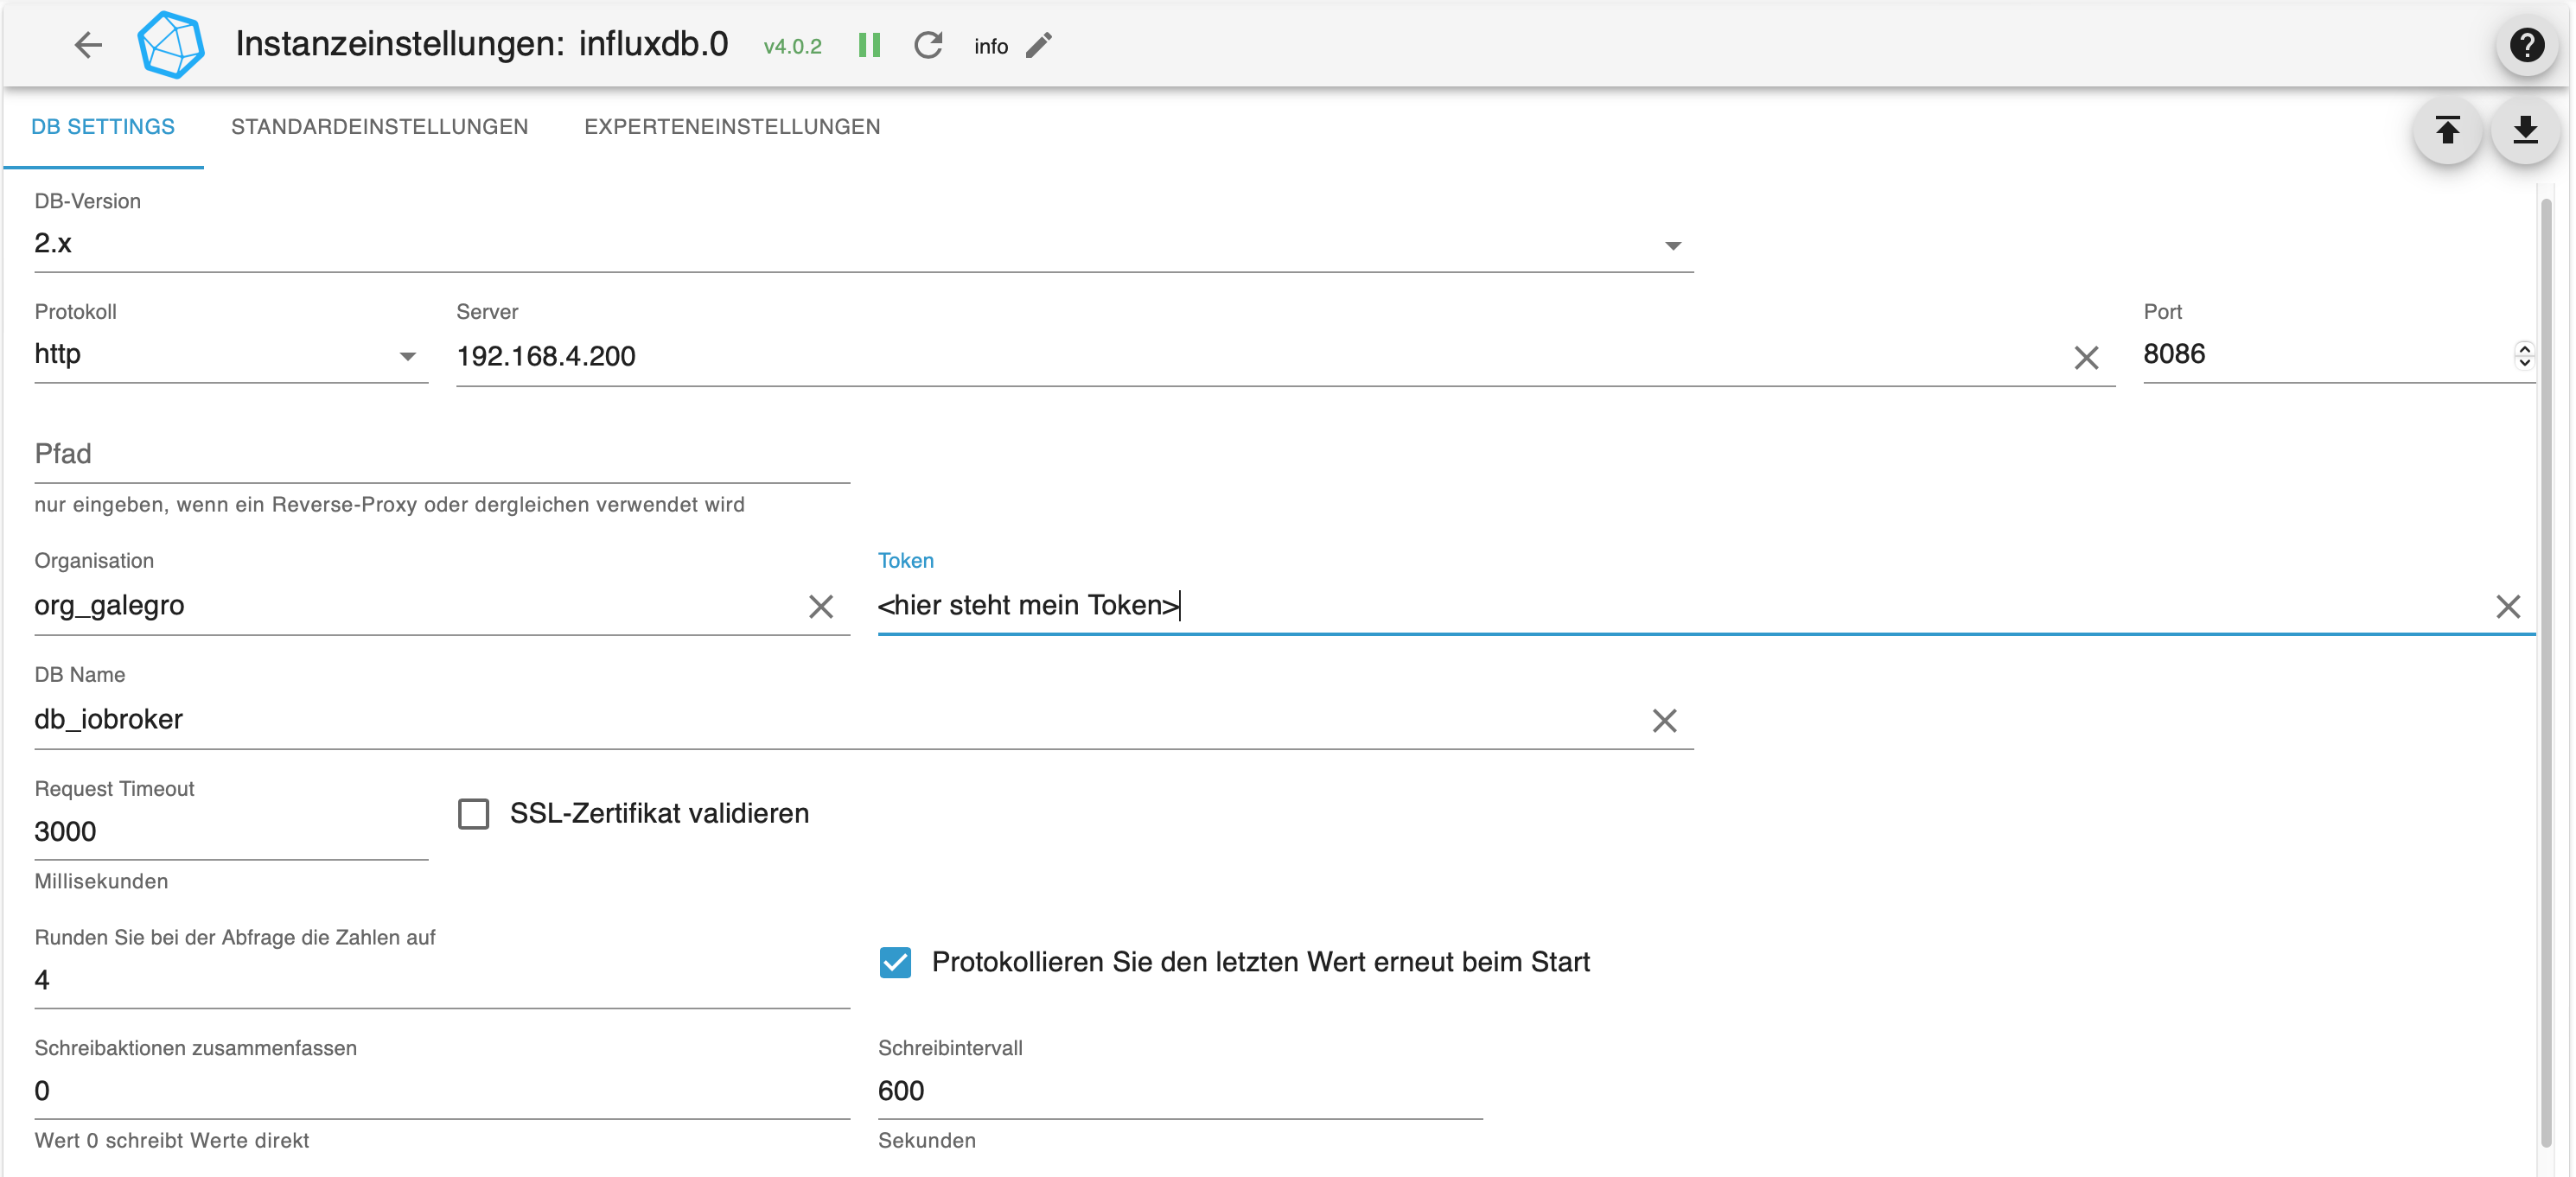The height and width of the screenshot is (1177, 2576).
Task: Enable SSL-Zertifikat validieren checkbox
Action: click(x=474, y=814)
